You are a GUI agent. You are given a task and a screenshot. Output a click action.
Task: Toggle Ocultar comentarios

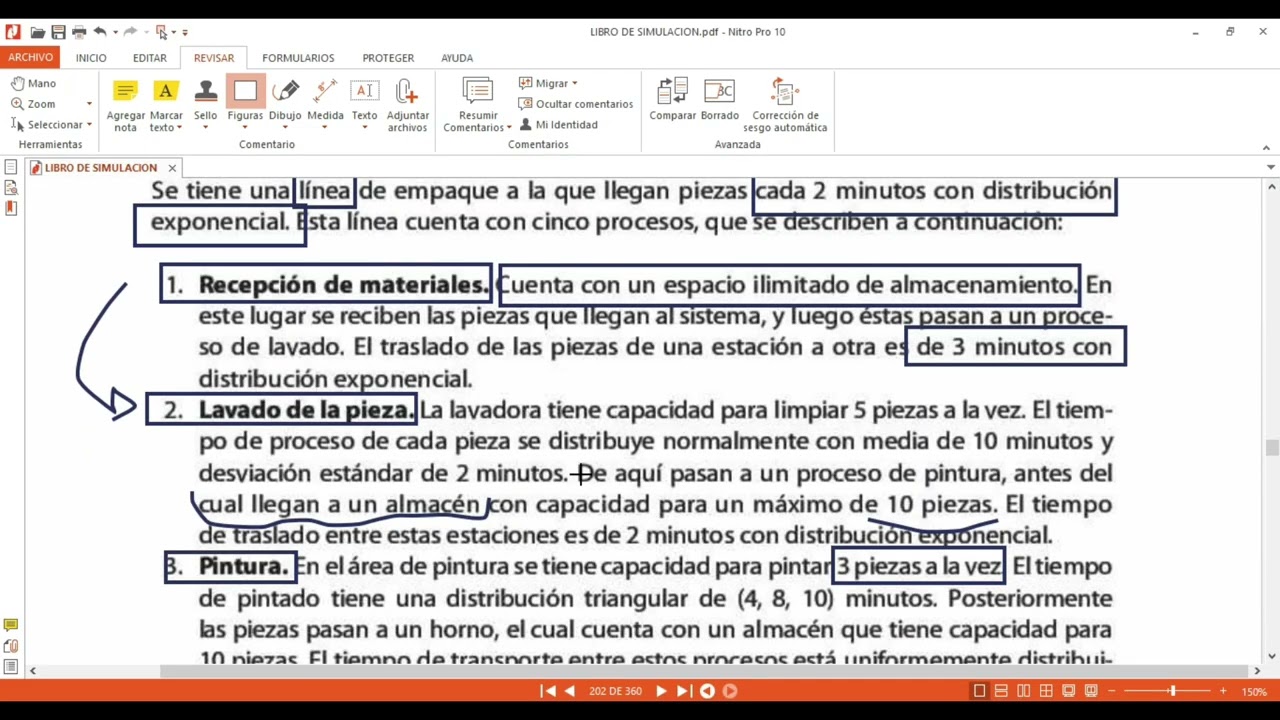point(575,104)
